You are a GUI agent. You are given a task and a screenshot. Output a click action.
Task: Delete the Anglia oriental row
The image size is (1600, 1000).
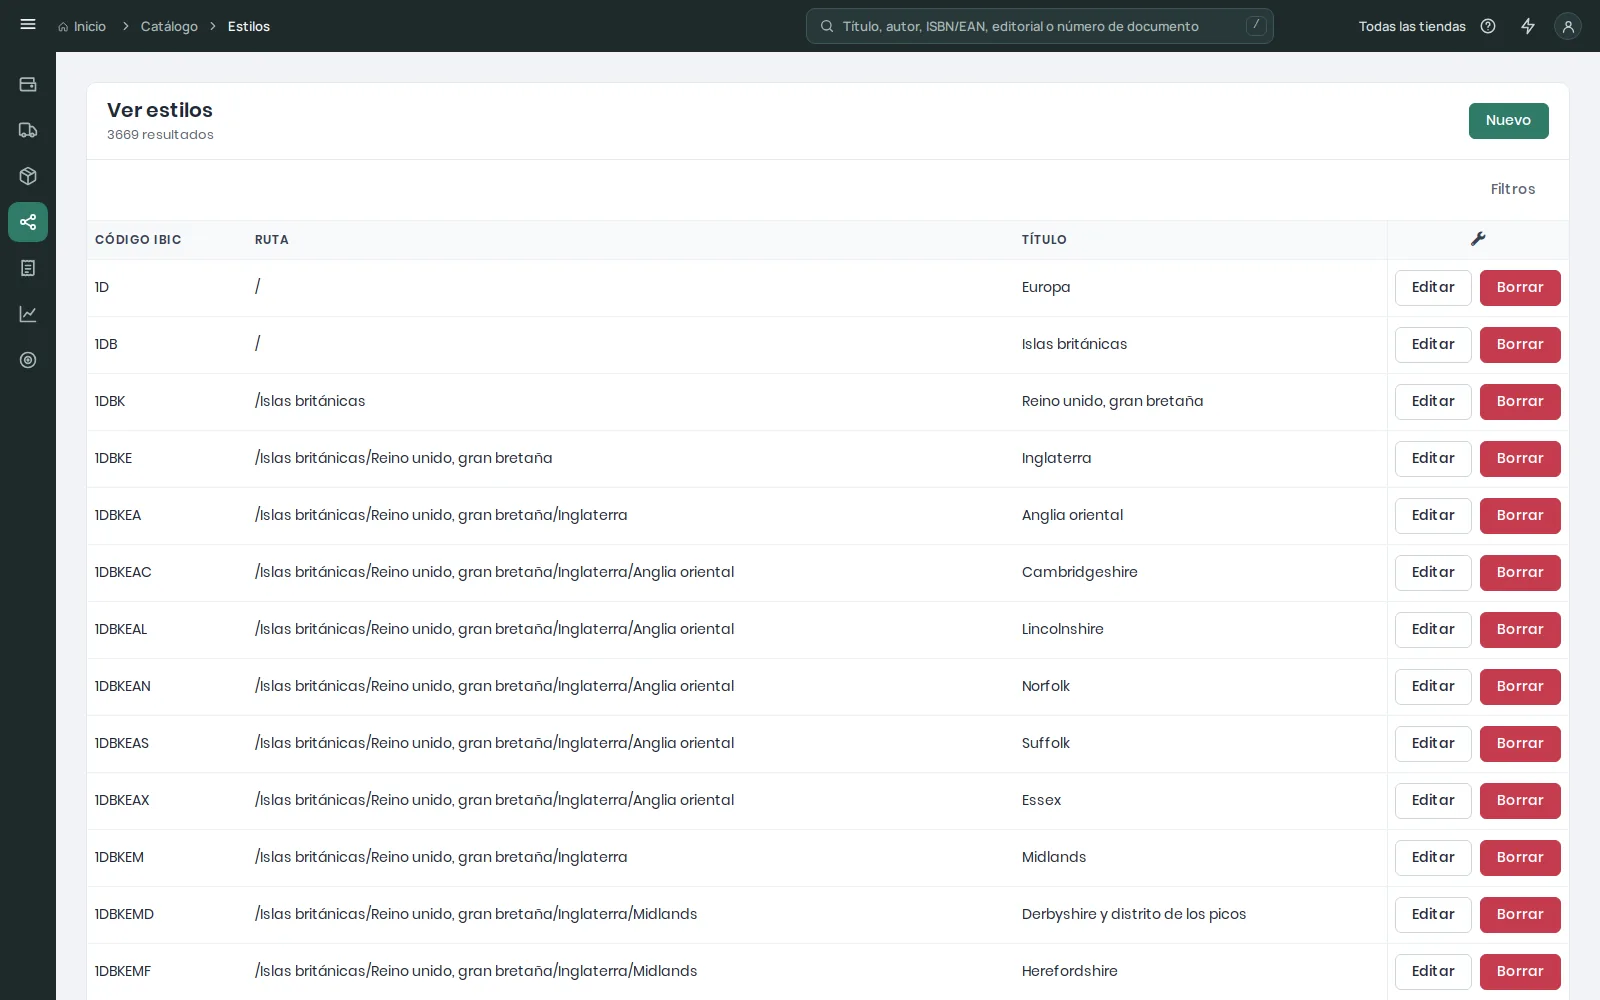pyautogui.click(x=1520, y=516)
